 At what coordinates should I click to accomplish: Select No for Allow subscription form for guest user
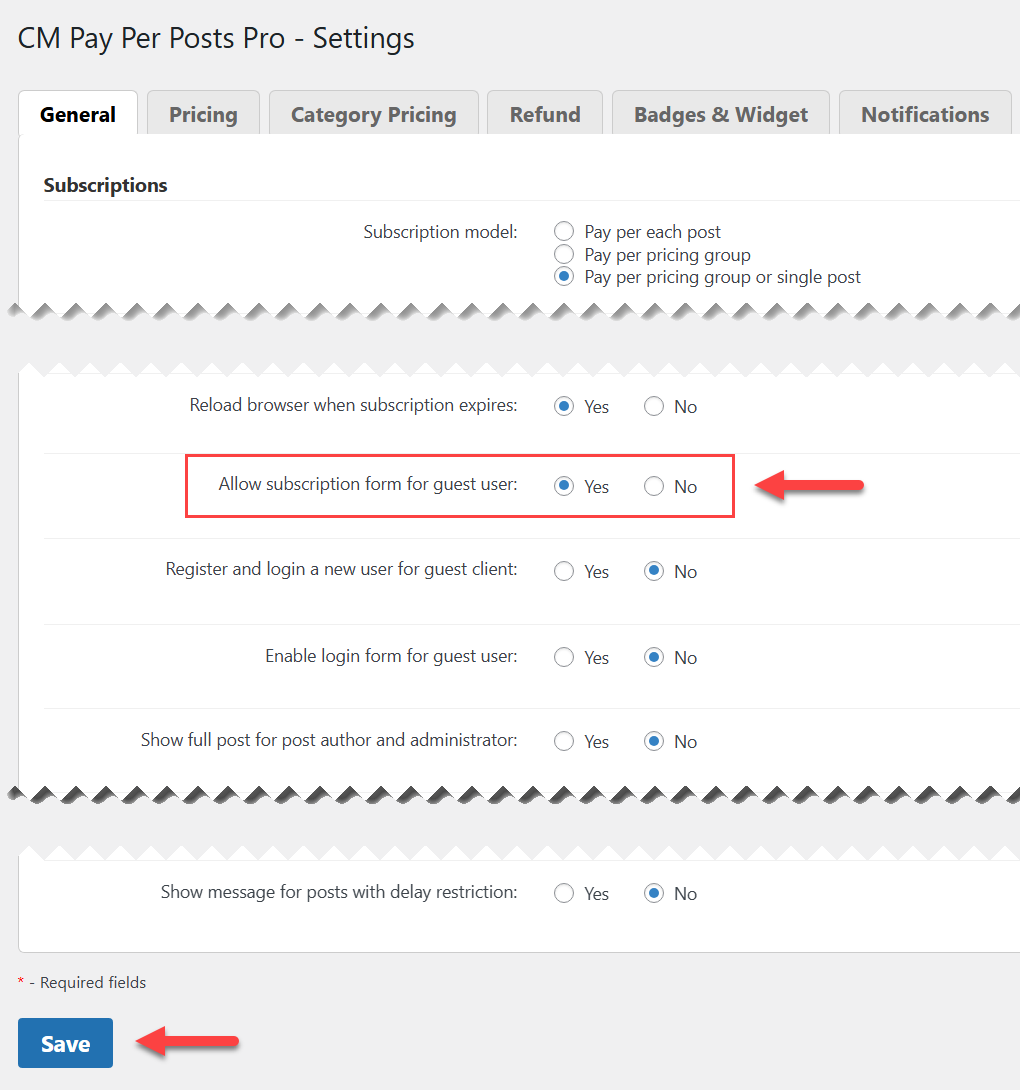654,486
